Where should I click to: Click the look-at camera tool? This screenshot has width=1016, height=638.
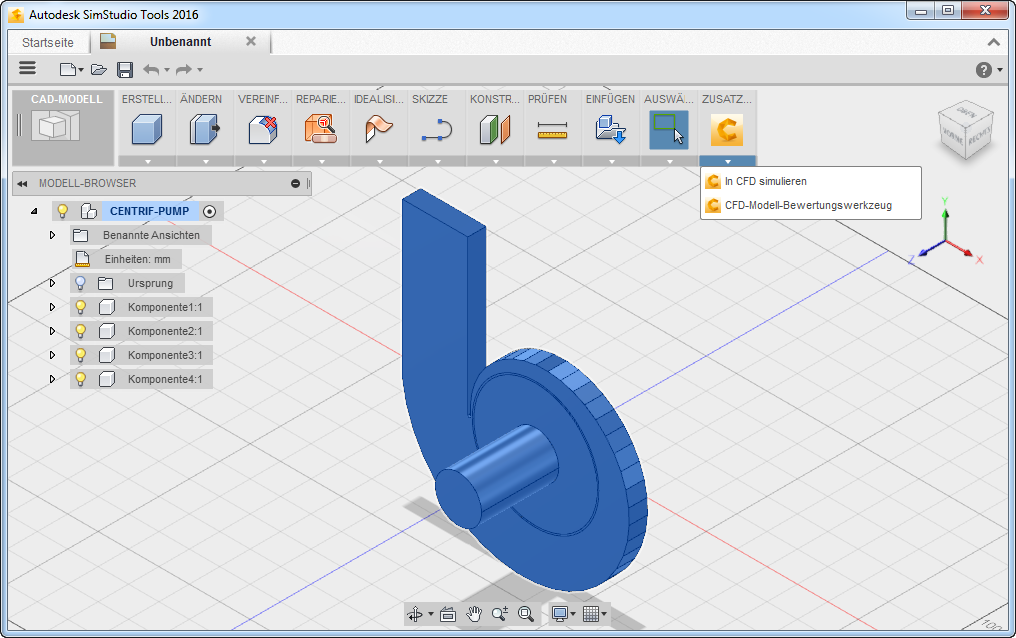tap(448, 613)
